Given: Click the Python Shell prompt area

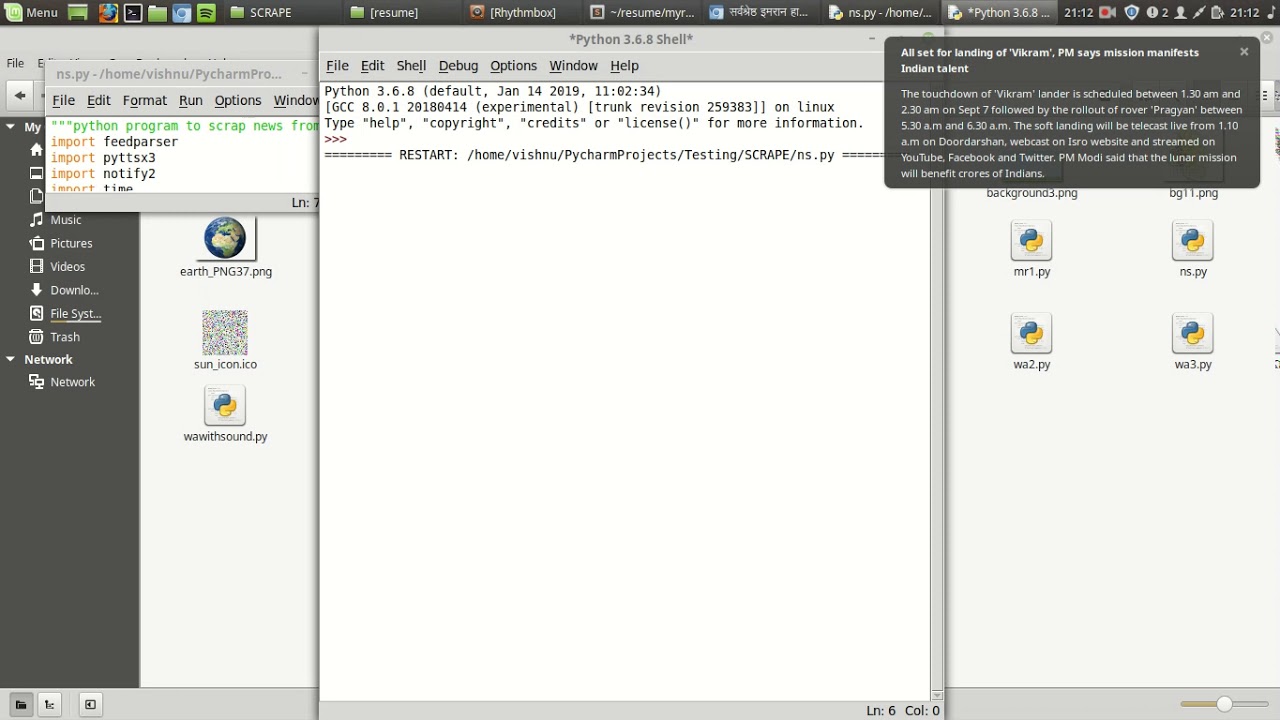Looking at the screenshot, I should pyautogui.click(x=335, y=139).
